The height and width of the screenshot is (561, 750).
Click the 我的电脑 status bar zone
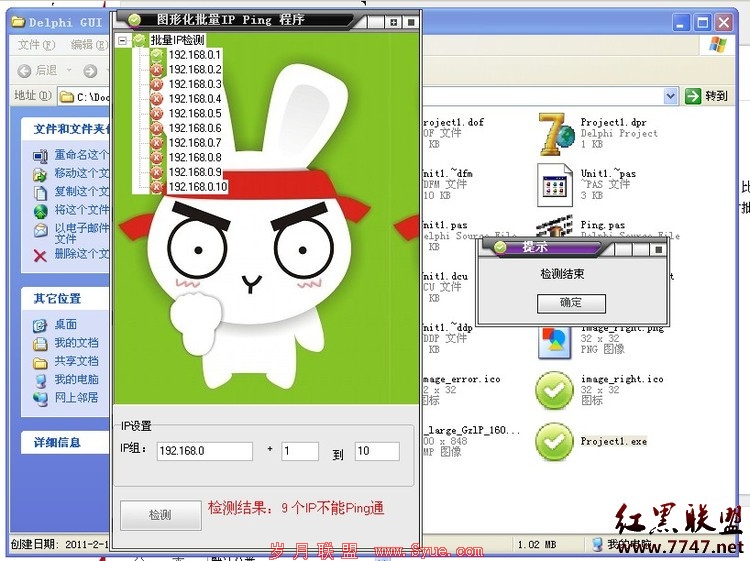tap(622, 544)
